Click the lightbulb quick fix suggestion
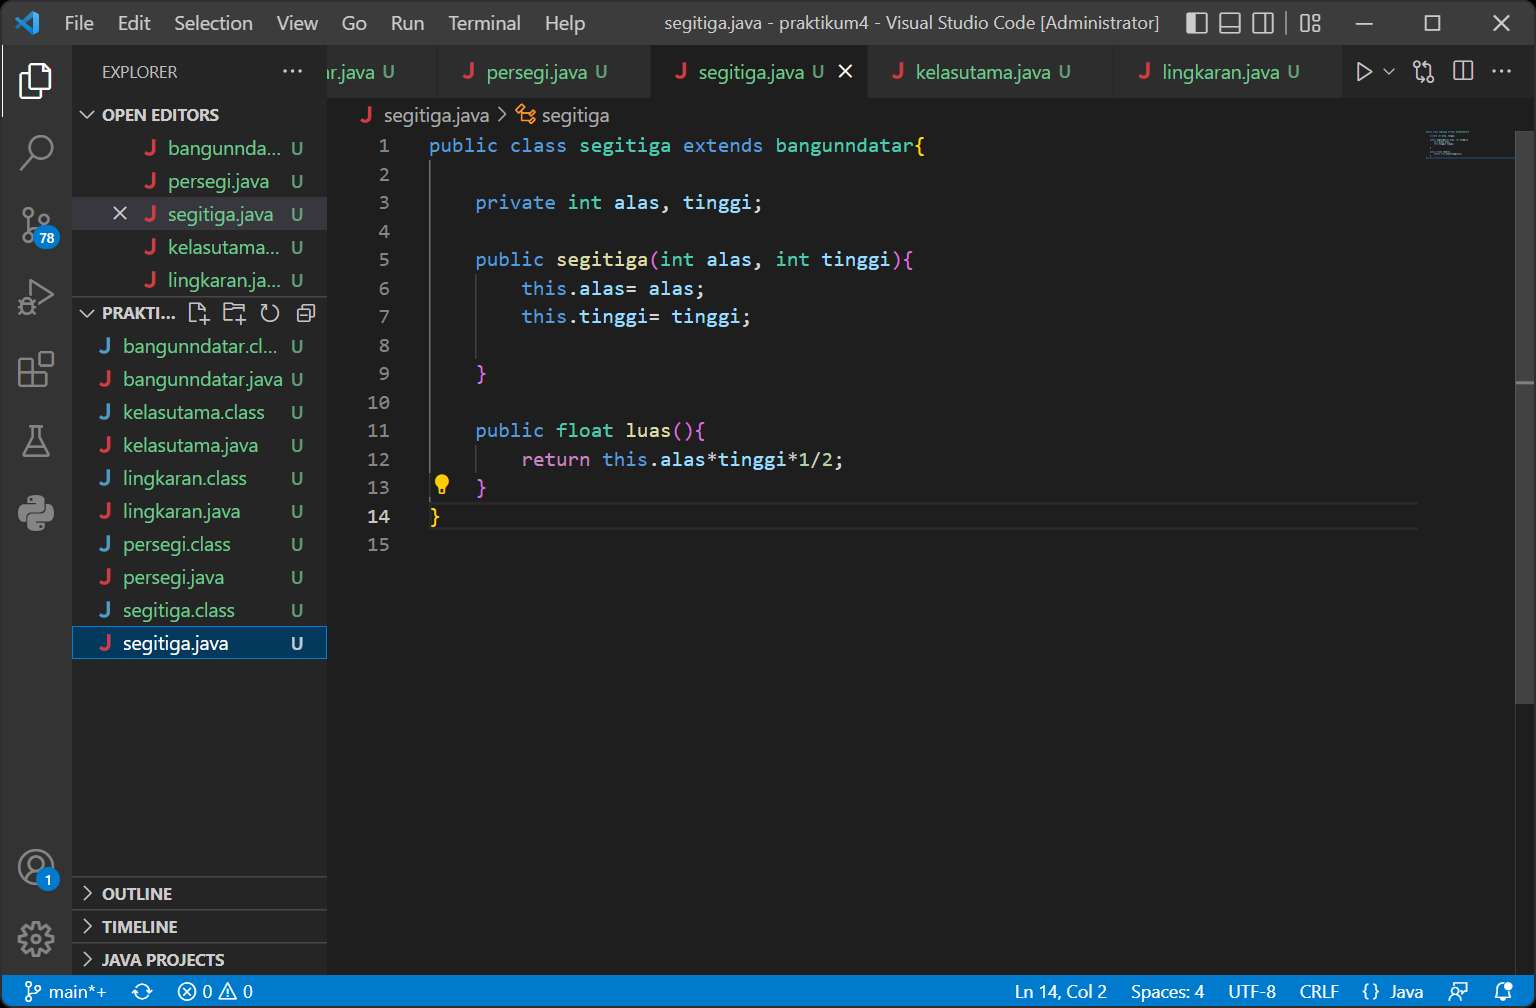The image size is (1536, 1008). (442, 485)
